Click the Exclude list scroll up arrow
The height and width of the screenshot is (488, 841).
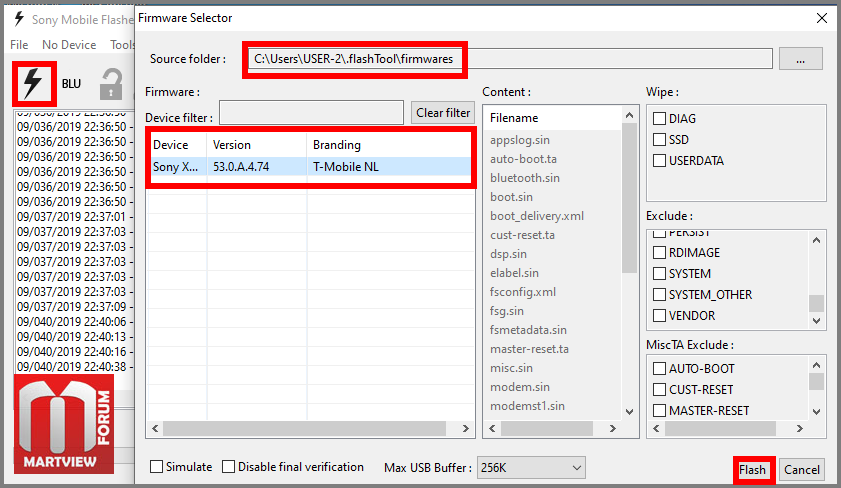pos(816,240)
